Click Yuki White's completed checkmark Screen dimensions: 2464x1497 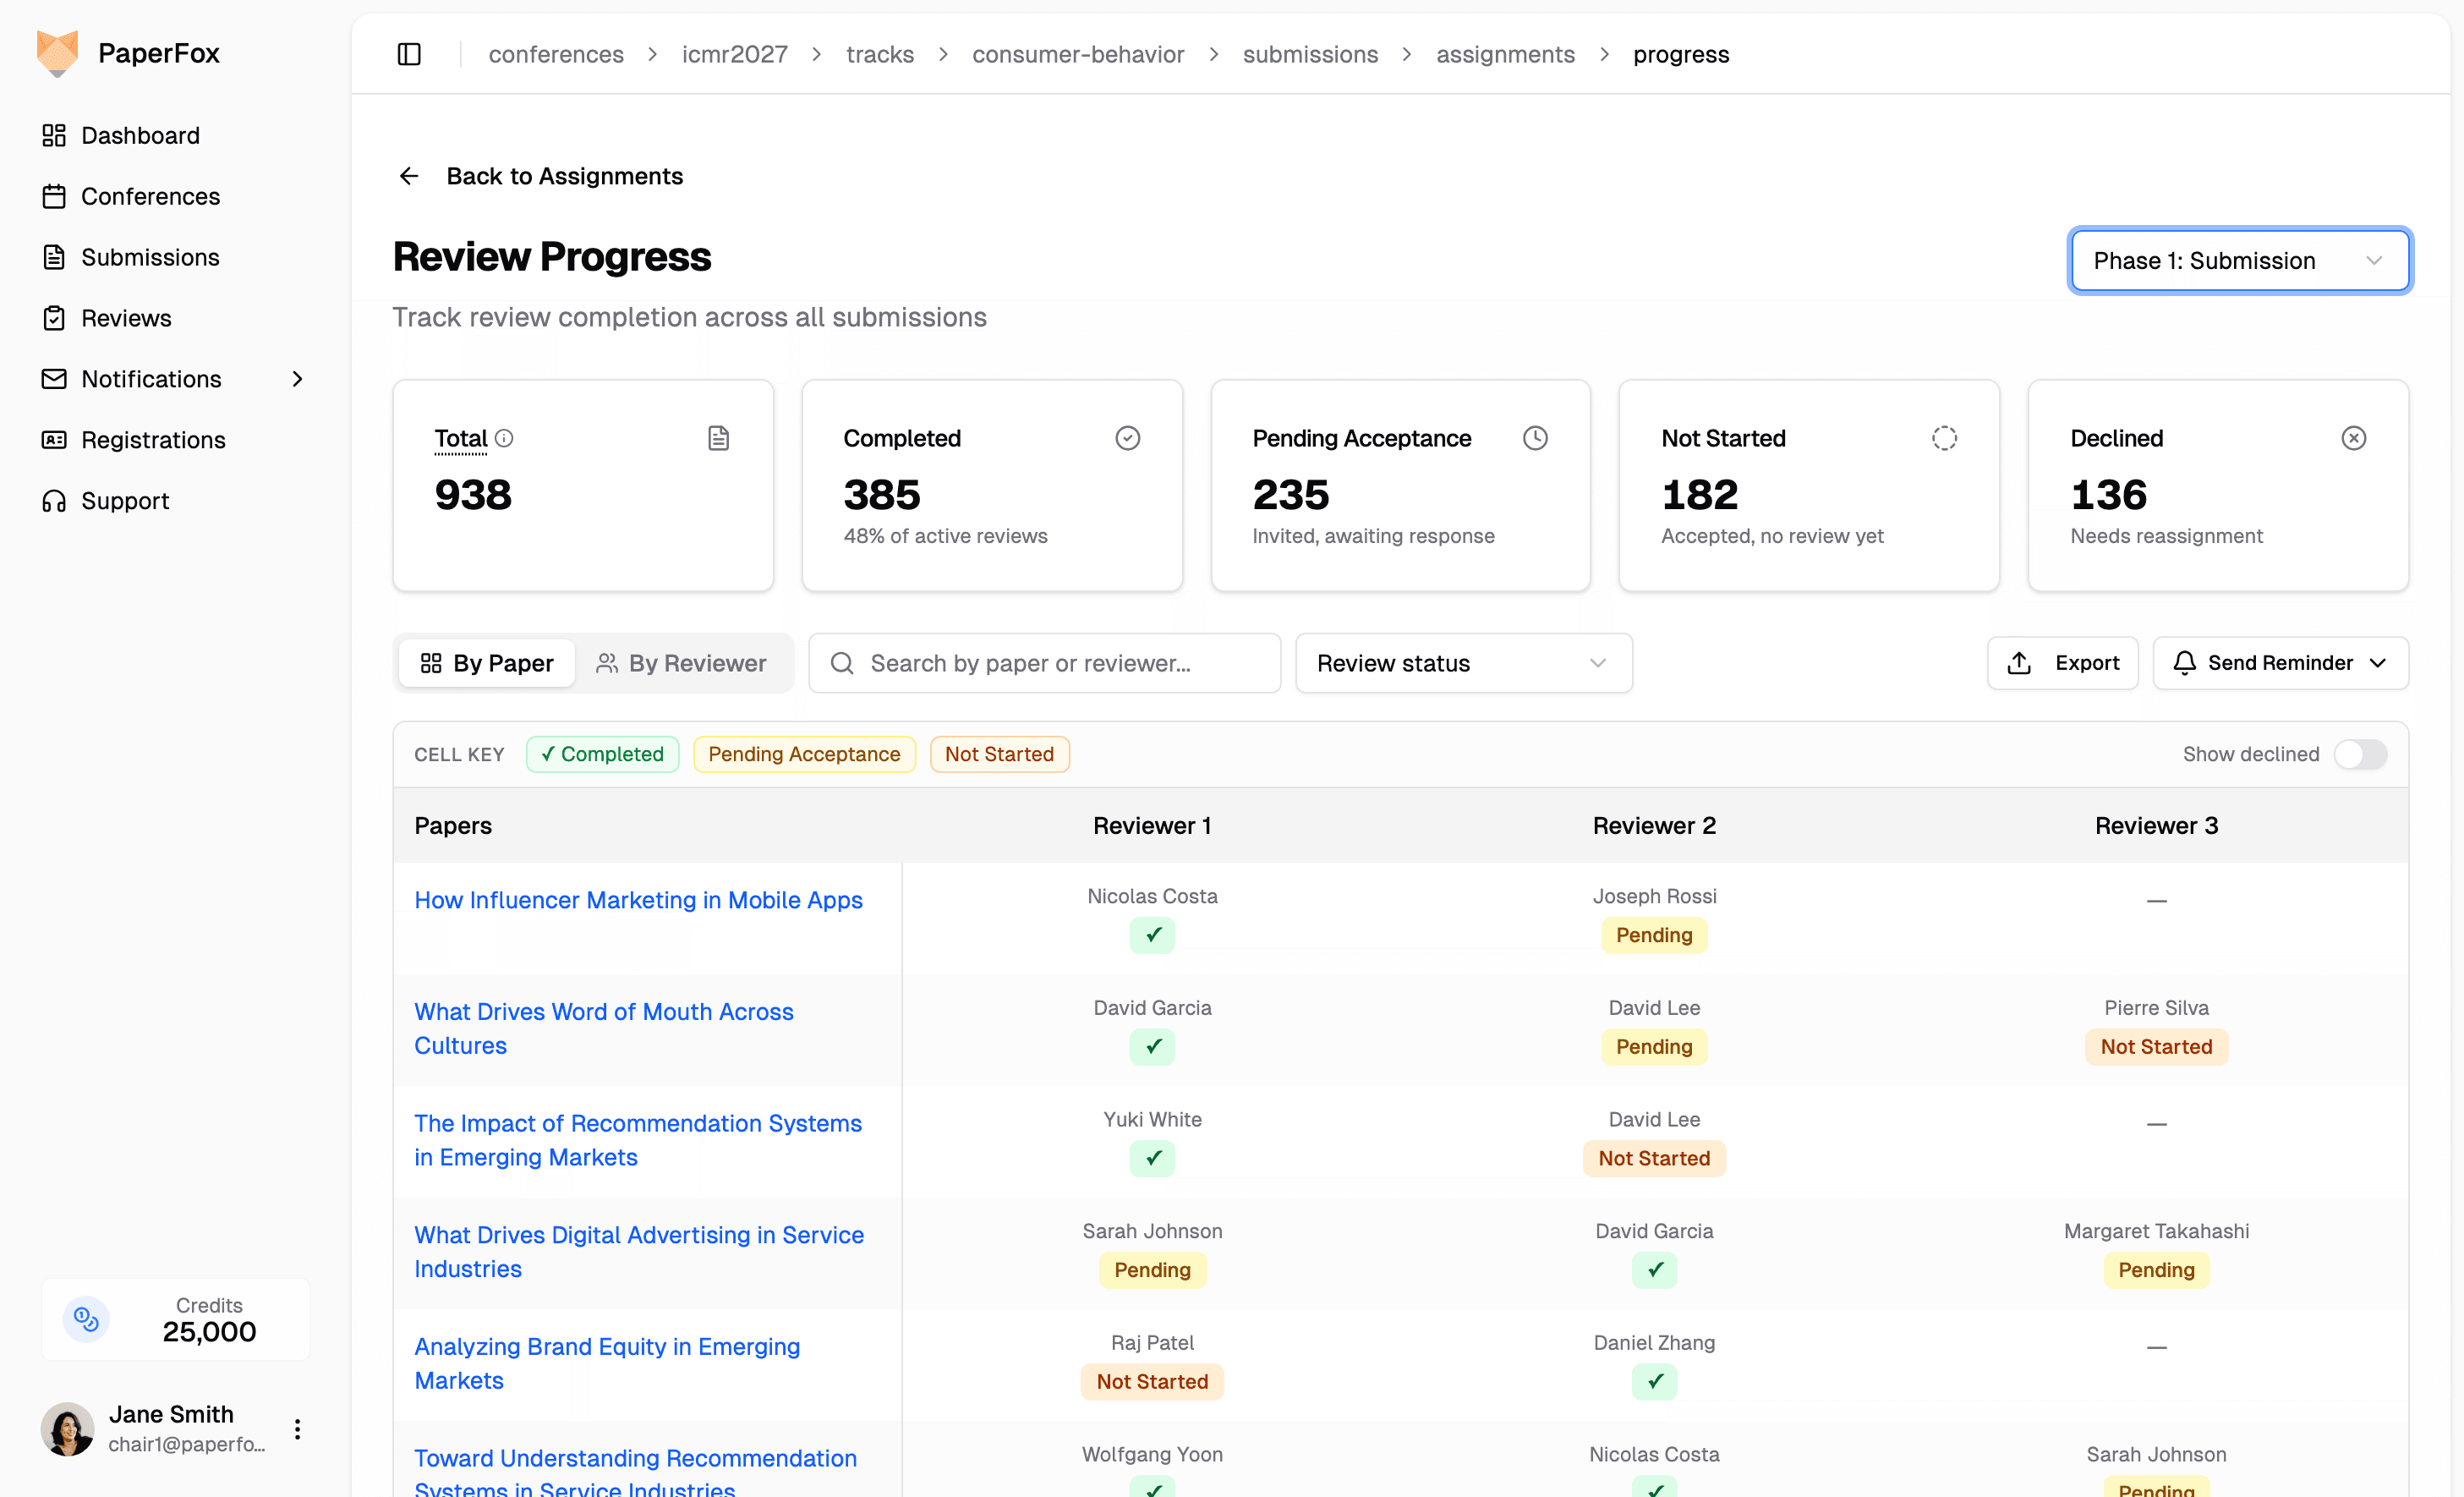tap(1153, 1158)
